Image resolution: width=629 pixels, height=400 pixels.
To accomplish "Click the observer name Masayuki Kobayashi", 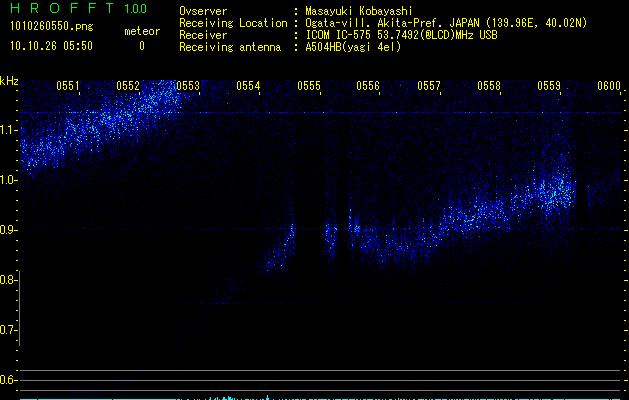I will pyautogui.click(x=359, y=11).
